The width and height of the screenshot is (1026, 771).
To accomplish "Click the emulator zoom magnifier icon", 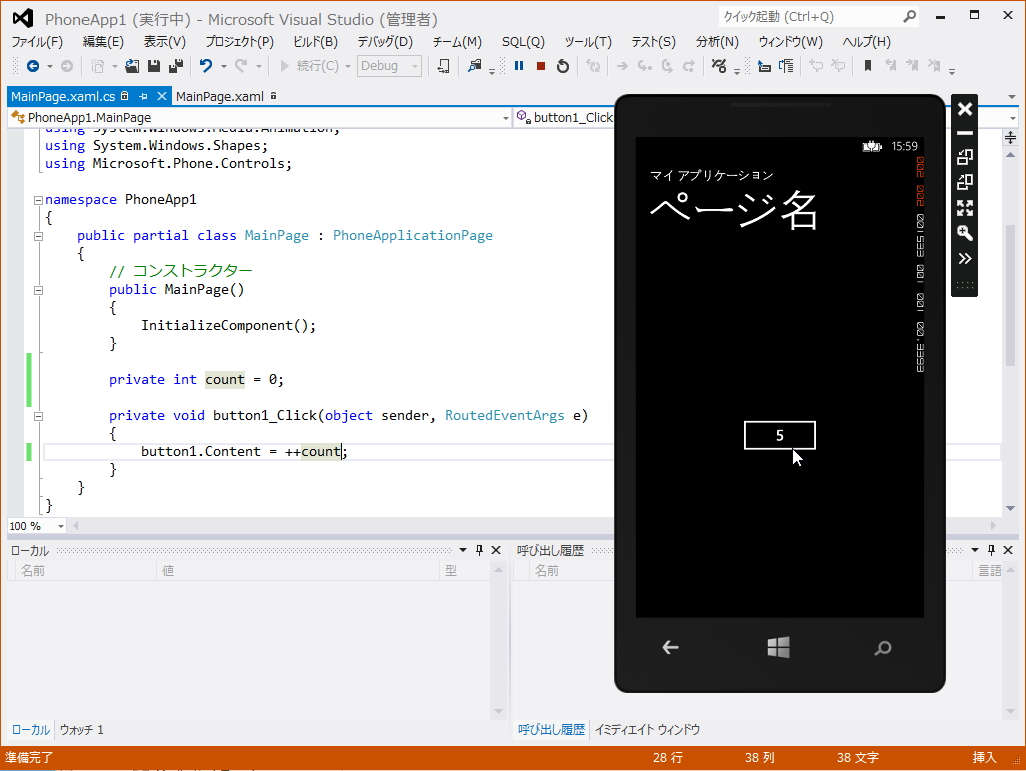I will tap(965, 233).
